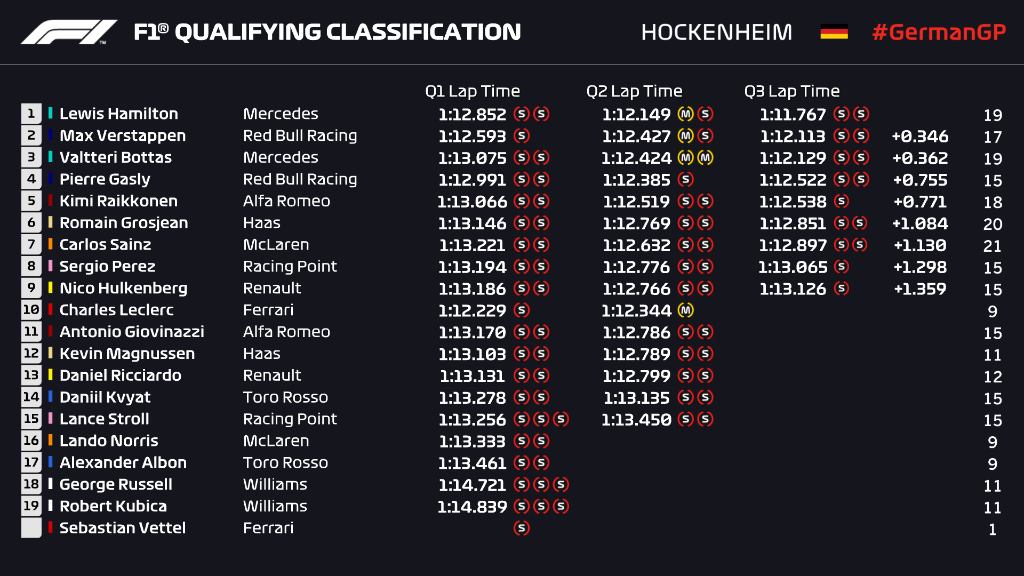Viewport: 1024px width, 576px height.
Task: Click soft tyre icon beside Leclerc's Q1 time
Action: 521,310
